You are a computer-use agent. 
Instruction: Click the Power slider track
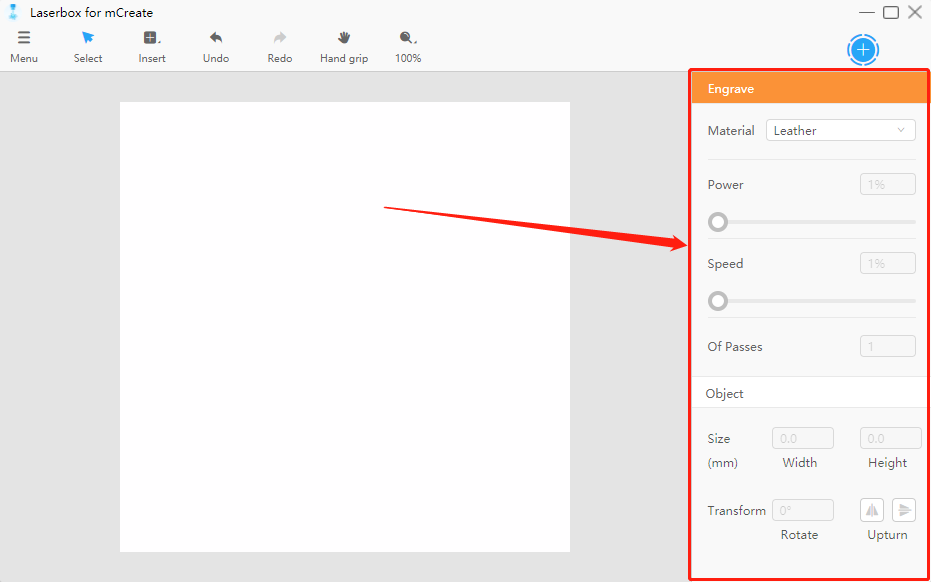(x=812, y=222)
